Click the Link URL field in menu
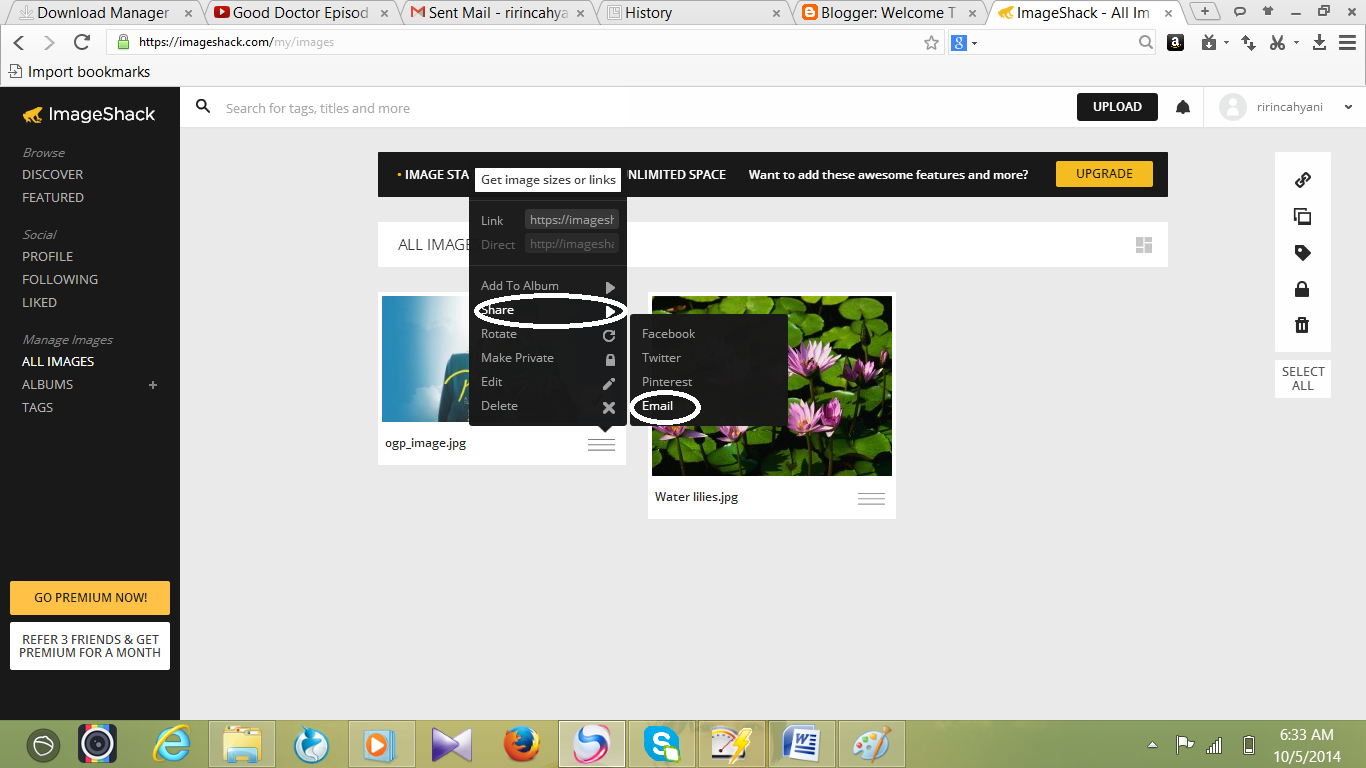Image resolution: width=1366 pixels, height=768 pixels. 572,220
